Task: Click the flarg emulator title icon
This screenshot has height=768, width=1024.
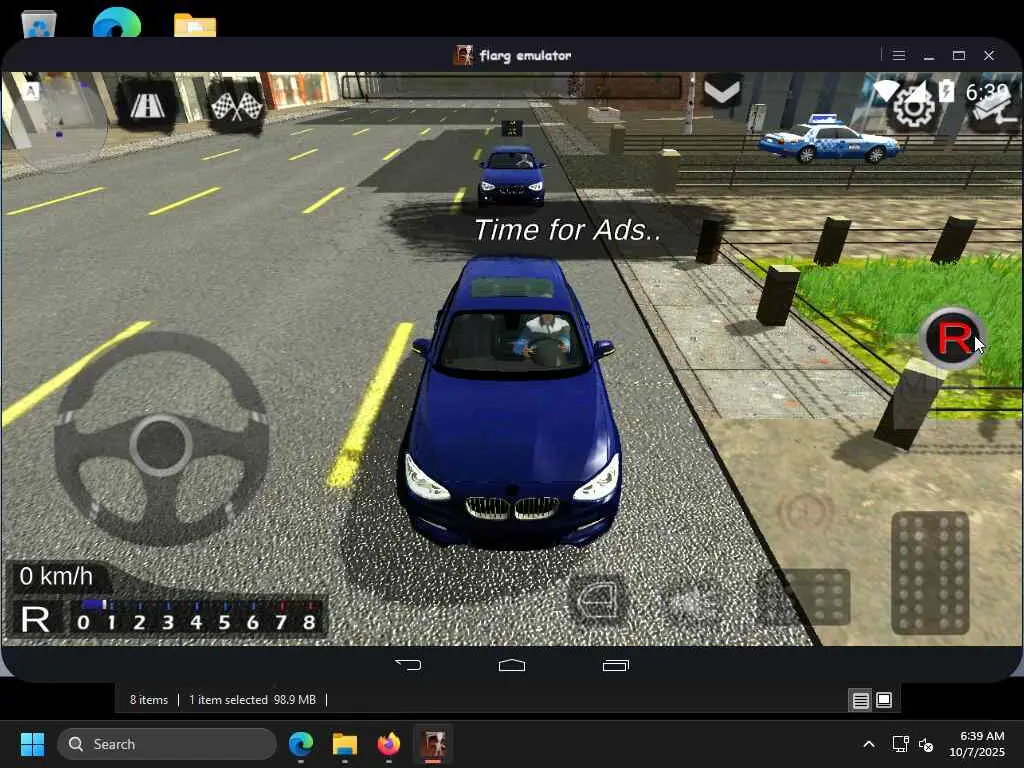Action: [463, 56]
